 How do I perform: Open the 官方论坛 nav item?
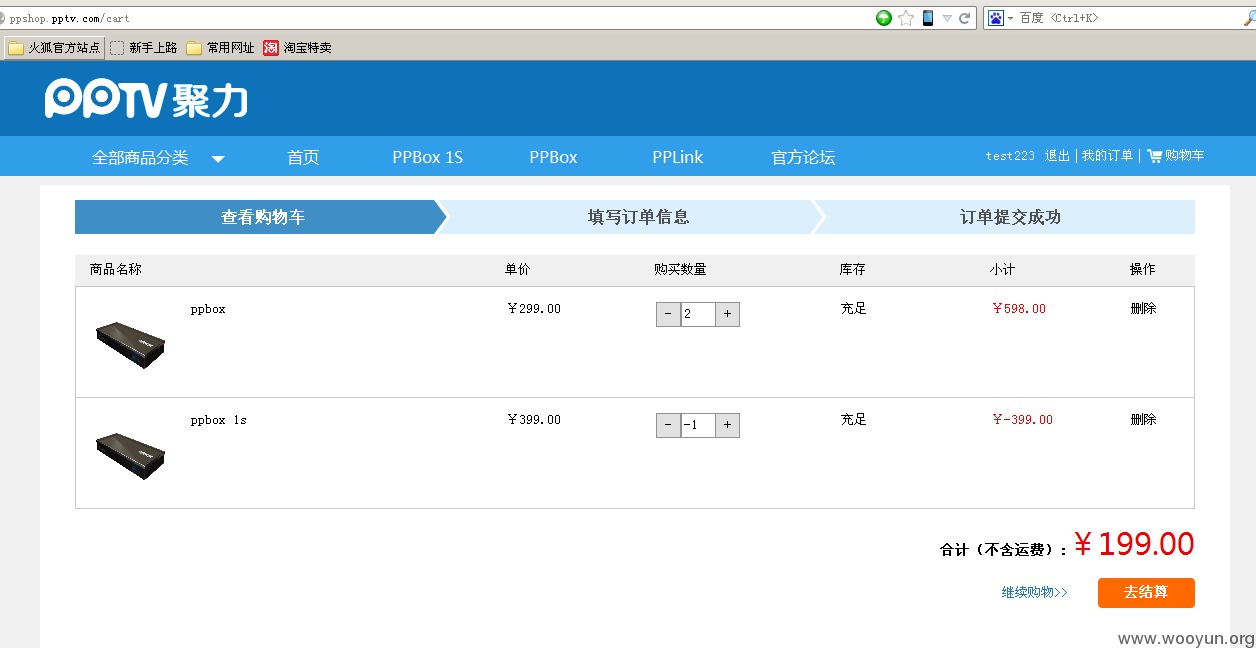803,157
